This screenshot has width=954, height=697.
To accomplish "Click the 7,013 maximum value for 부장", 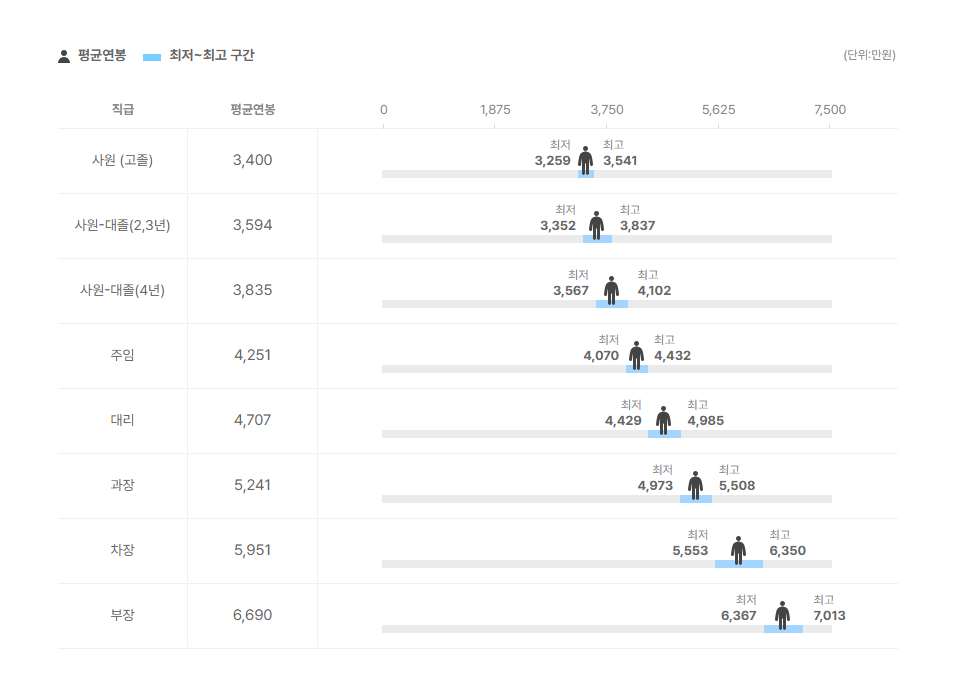I will tap(829, 616).
